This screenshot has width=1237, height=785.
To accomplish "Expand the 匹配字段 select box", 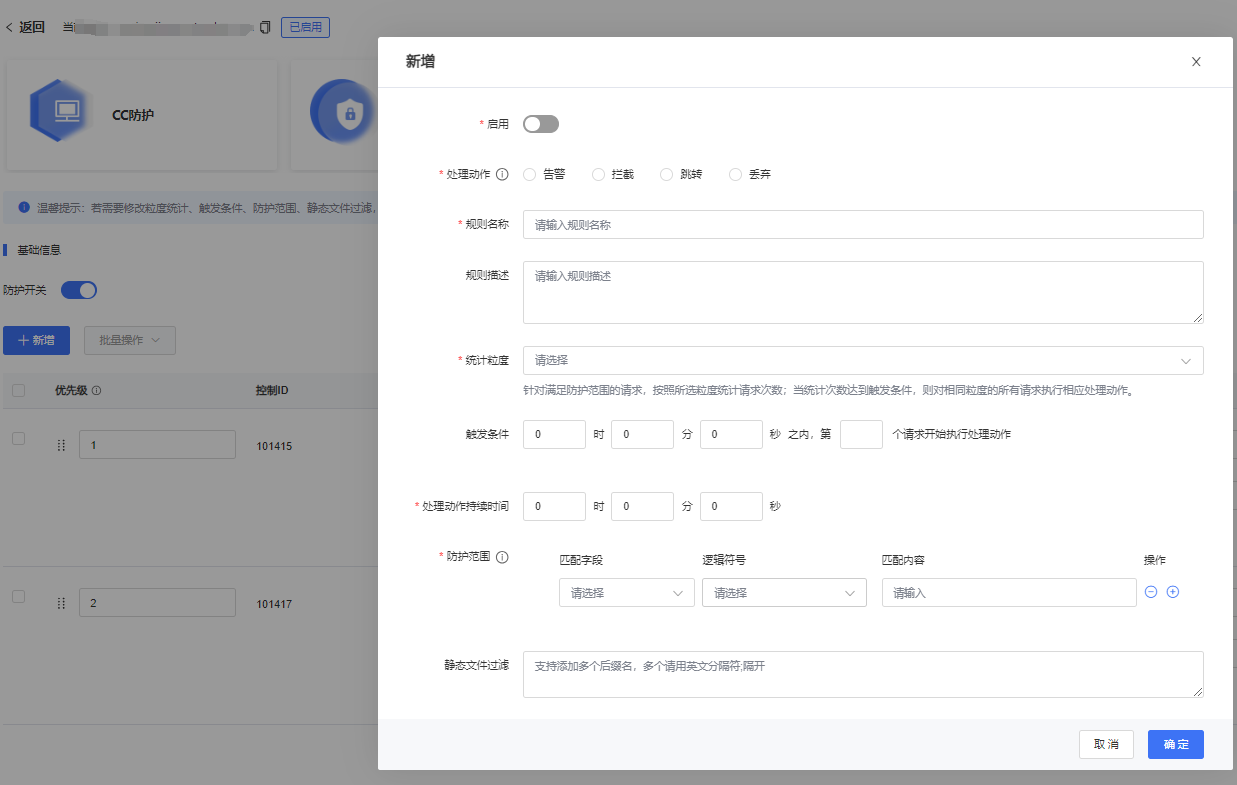I will click(x=626, y=593).
